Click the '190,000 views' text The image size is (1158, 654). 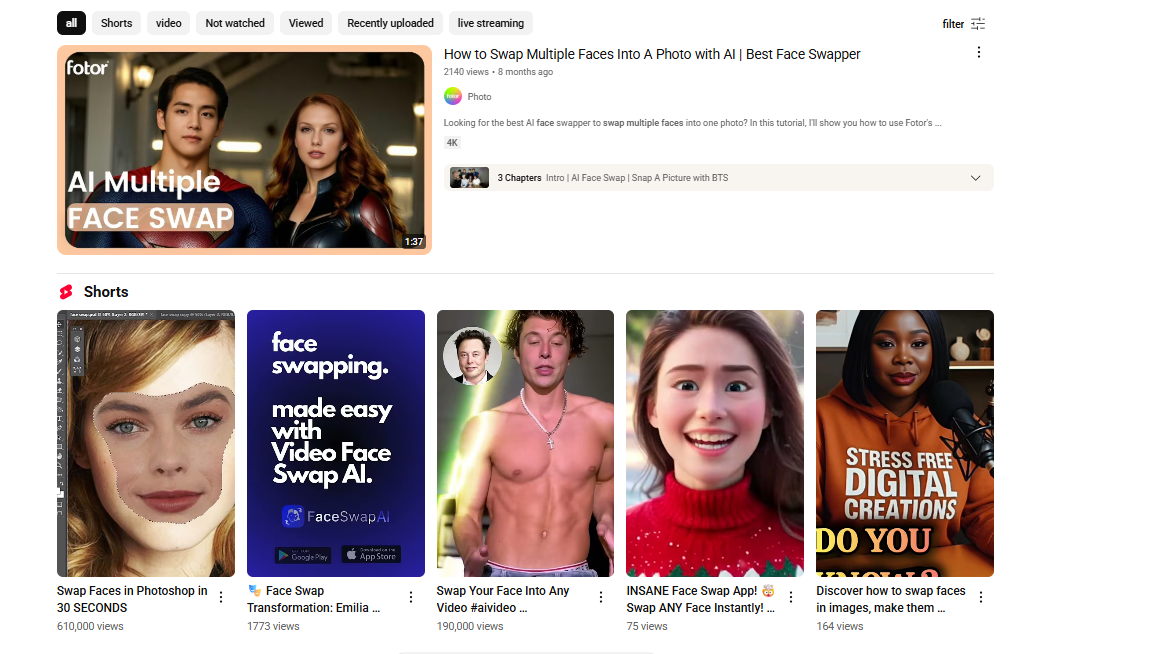point(470,626)
